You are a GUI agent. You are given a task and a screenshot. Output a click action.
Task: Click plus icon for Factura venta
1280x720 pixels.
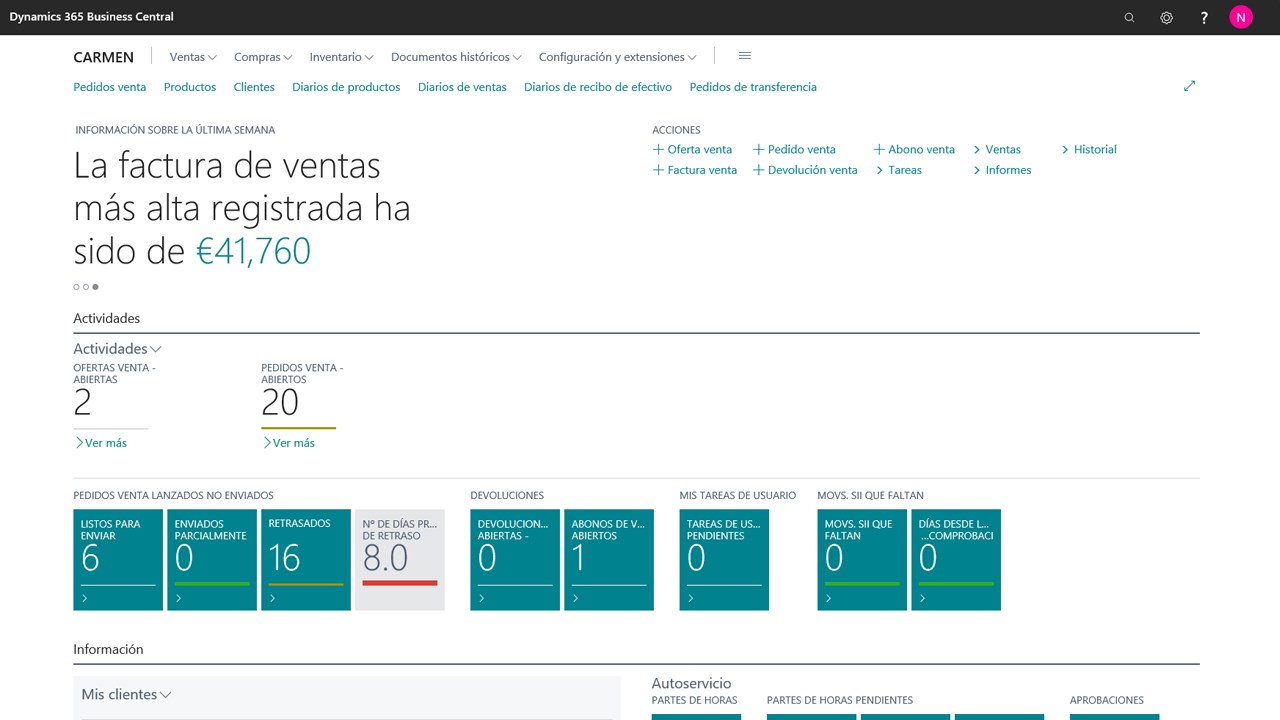(x=658, y=170)
